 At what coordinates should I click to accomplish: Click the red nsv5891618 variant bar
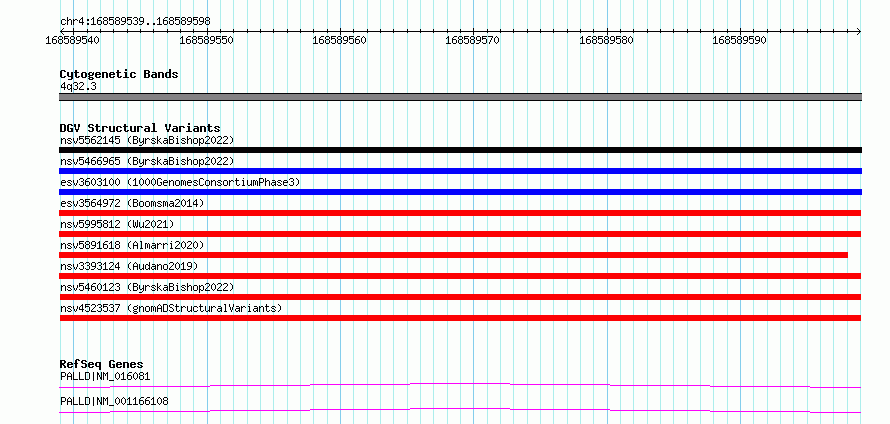tap(454, 255)
